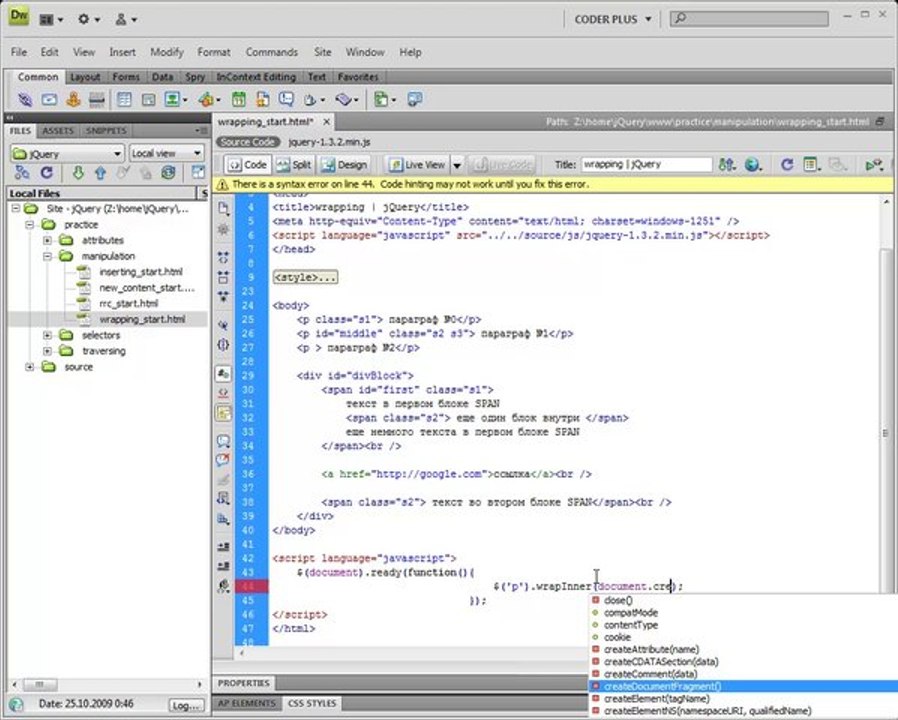Image resolution: width=898 pixels, height=720 pixels.
Task: Collapse the manipulation folder
Action: (48, 256)
